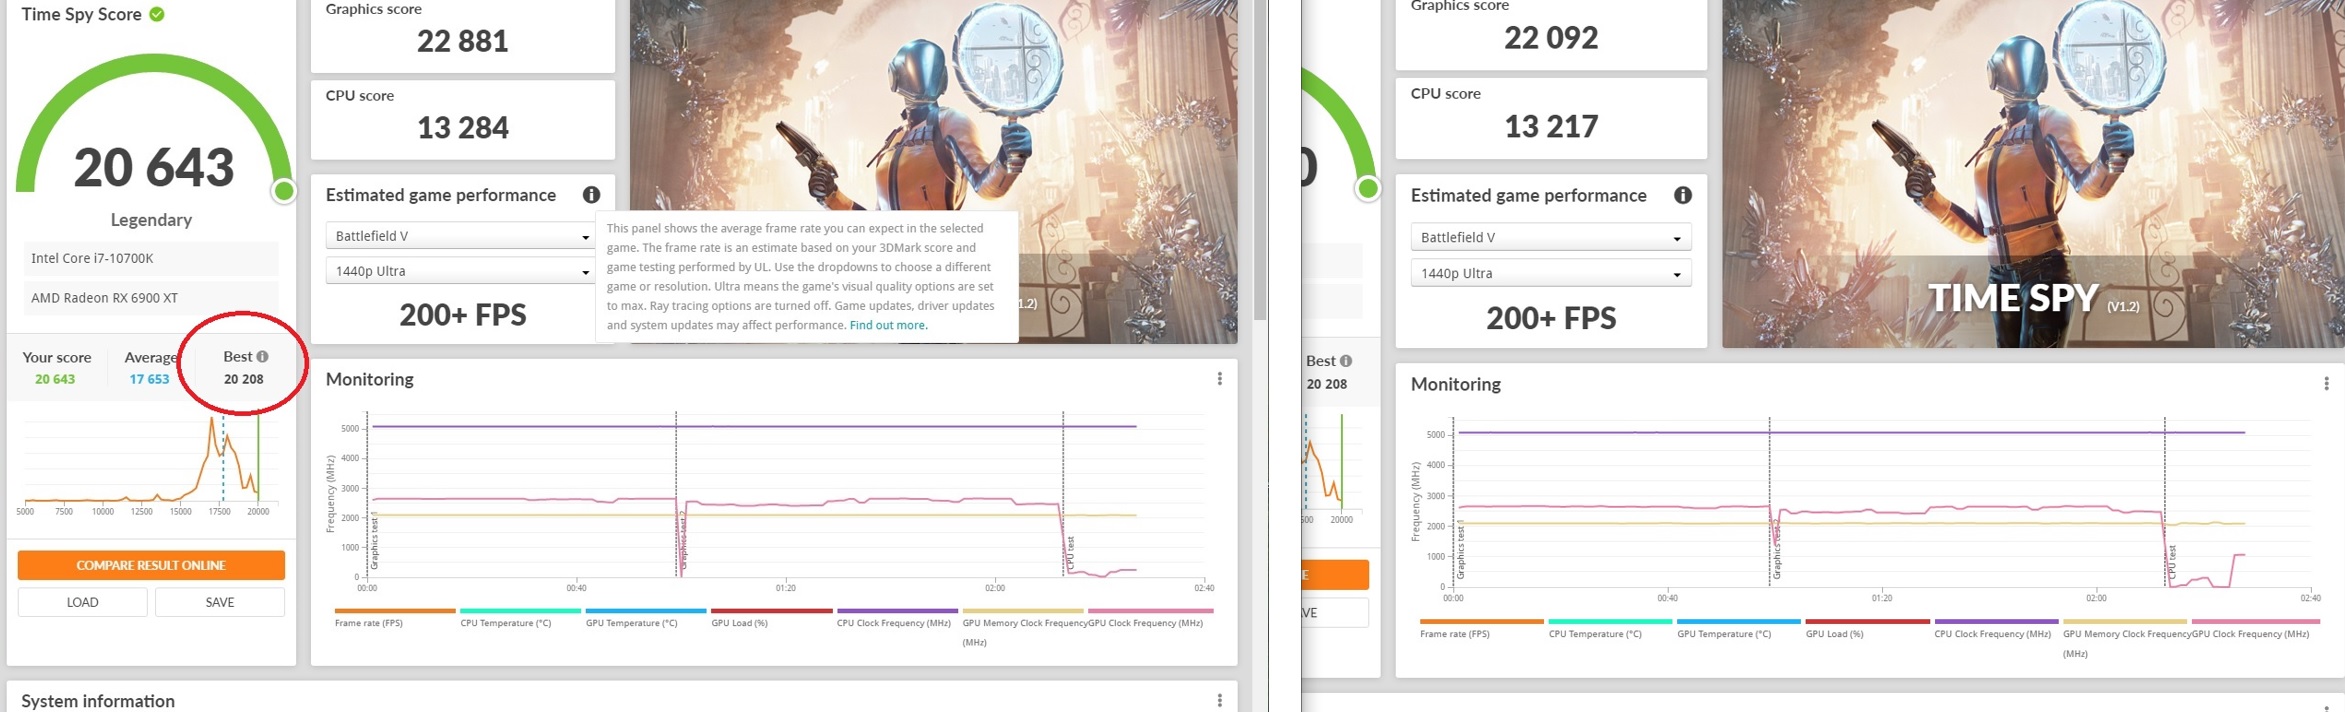The image size is (2345, 712).
Task: Click Estimated game performance info icon, right window
Action: 1683,195
